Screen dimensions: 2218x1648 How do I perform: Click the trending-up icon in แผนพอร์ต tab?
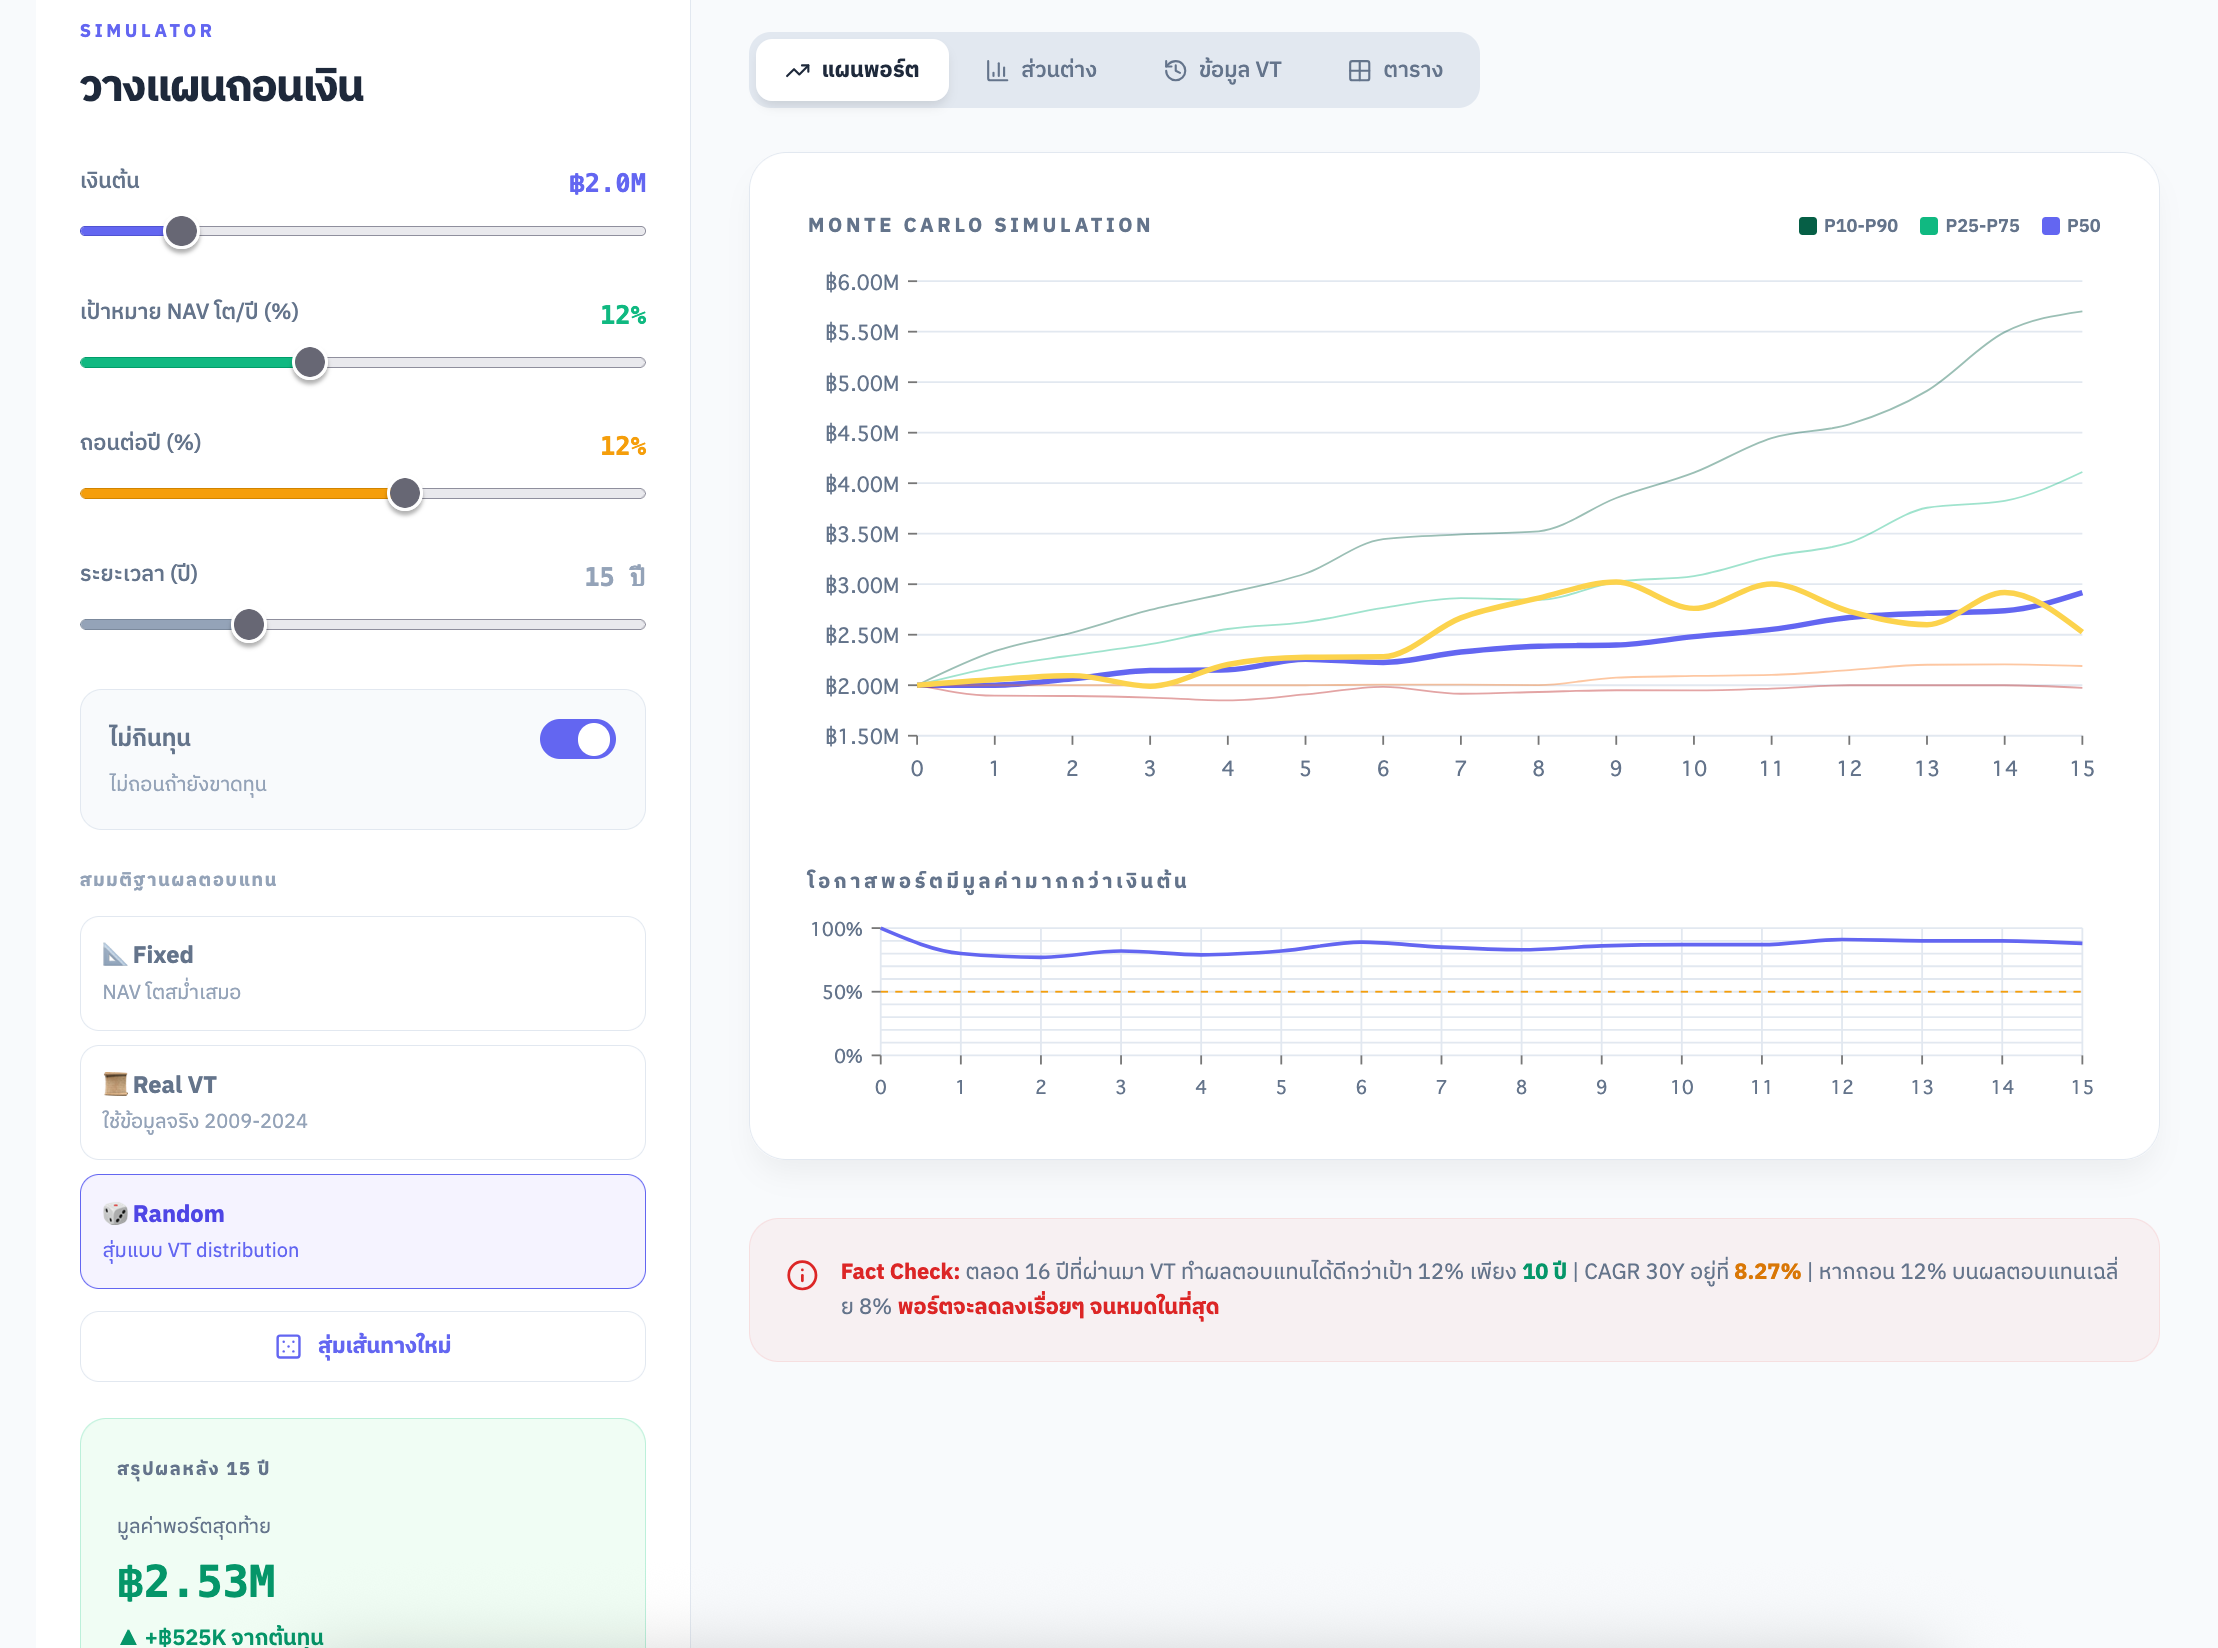coord(797,71)
